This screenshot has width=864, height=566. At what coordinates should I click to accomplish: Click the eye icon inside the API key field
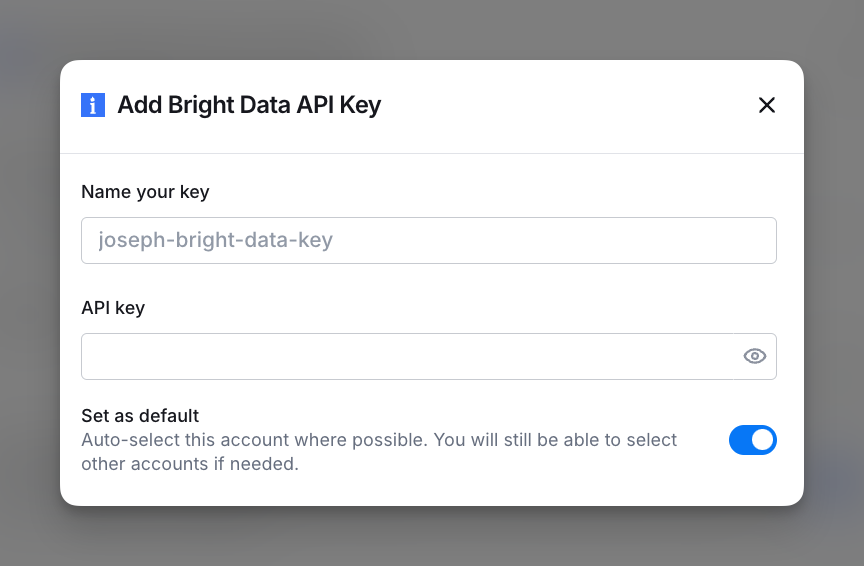click(x=755, y=356)
